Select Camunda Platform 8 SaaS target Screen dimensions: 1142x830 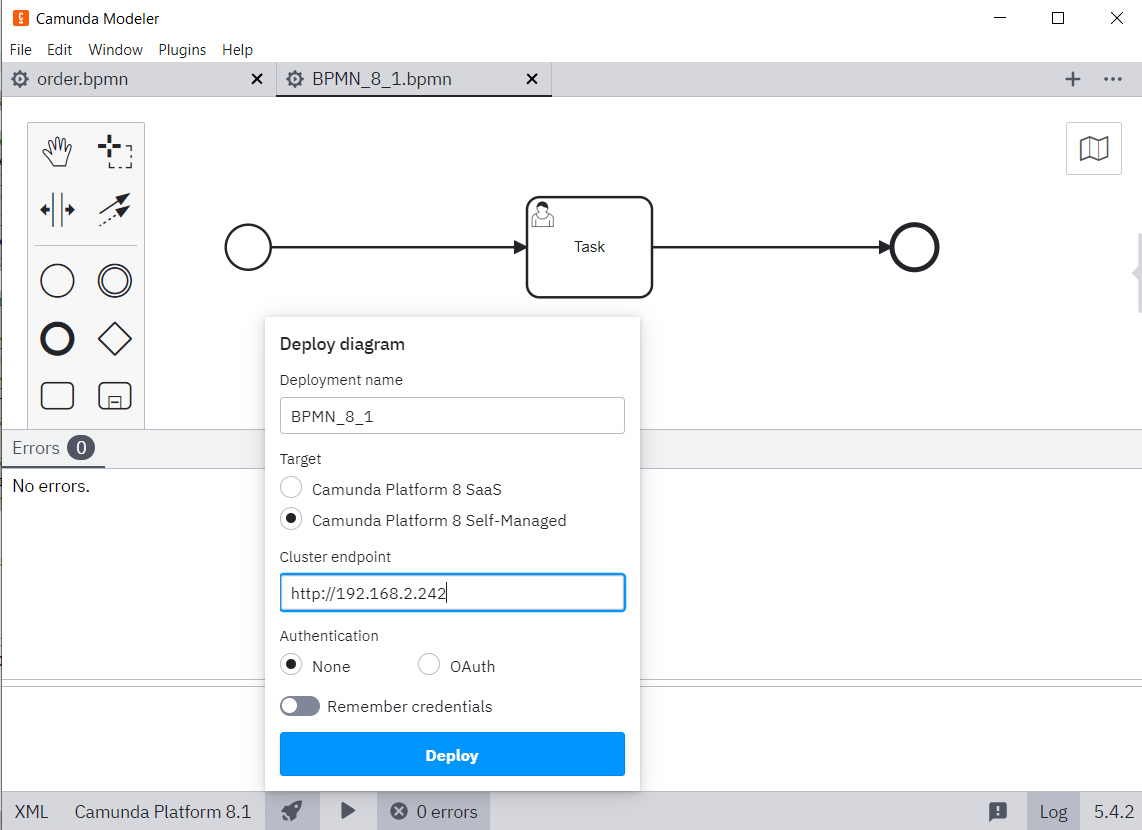[291, 488]
